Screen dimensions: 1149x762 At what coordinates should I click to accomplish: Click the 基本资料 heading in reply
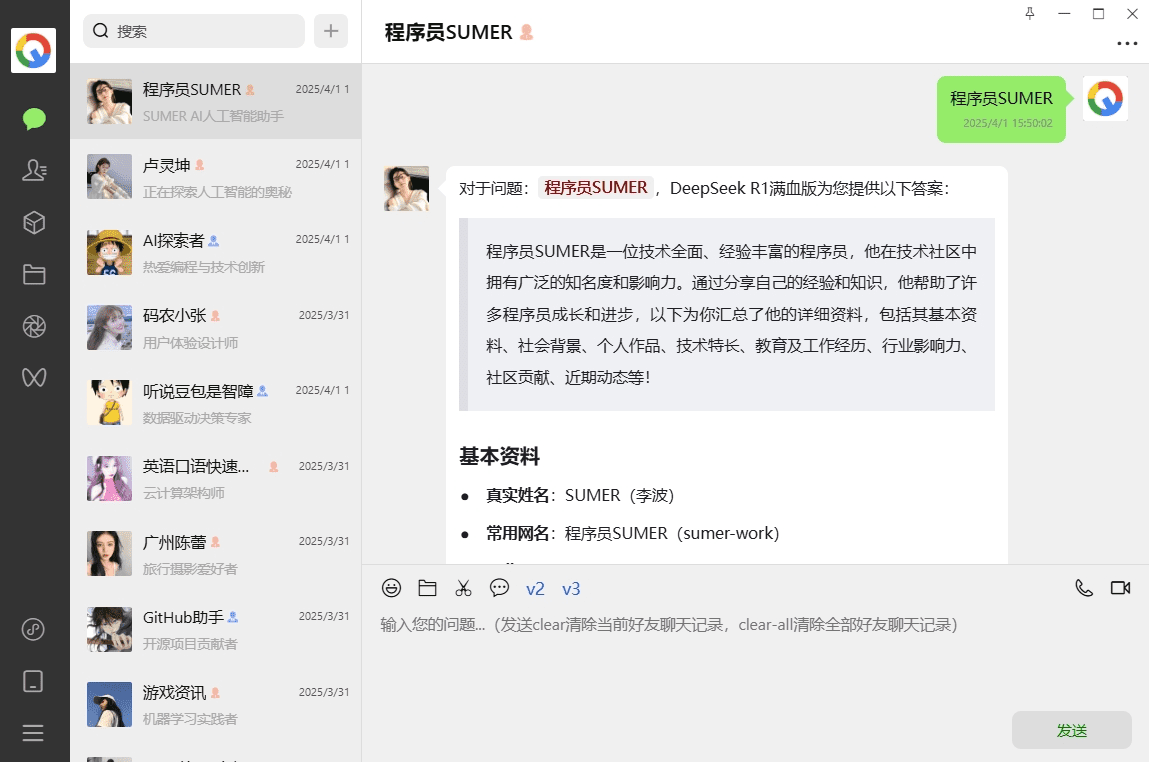[499, 456]
